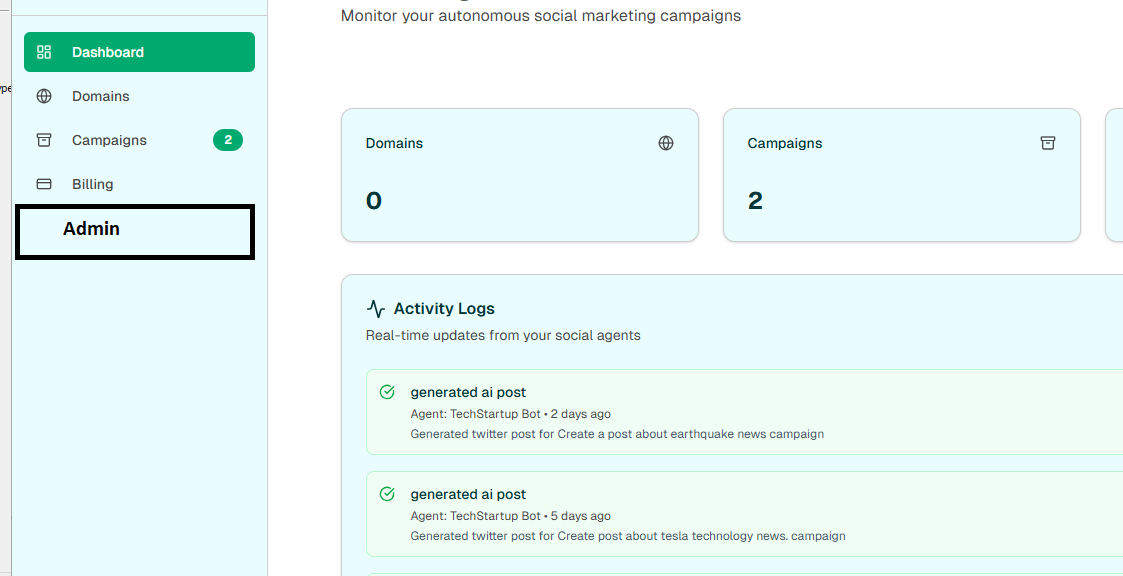This screenshot has height=576, width=1123.
Task: Open the Dashboard menu item
Action: (x=108, y=52)
